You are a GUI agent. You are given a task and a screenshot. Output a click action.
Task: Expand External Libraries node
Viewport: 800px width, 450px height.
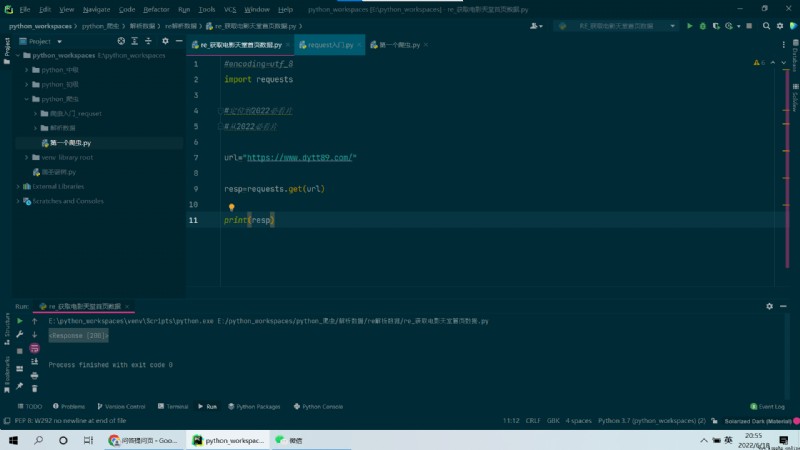[x=18, y=186]
